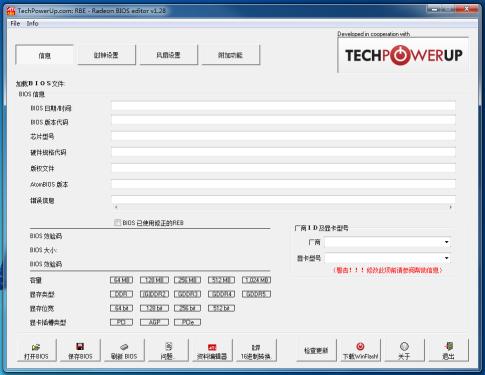The width and height of the screenshot is (485, 375).
Task: Click the 256 bit bus width indicator
Action: [x=187, y=308]
